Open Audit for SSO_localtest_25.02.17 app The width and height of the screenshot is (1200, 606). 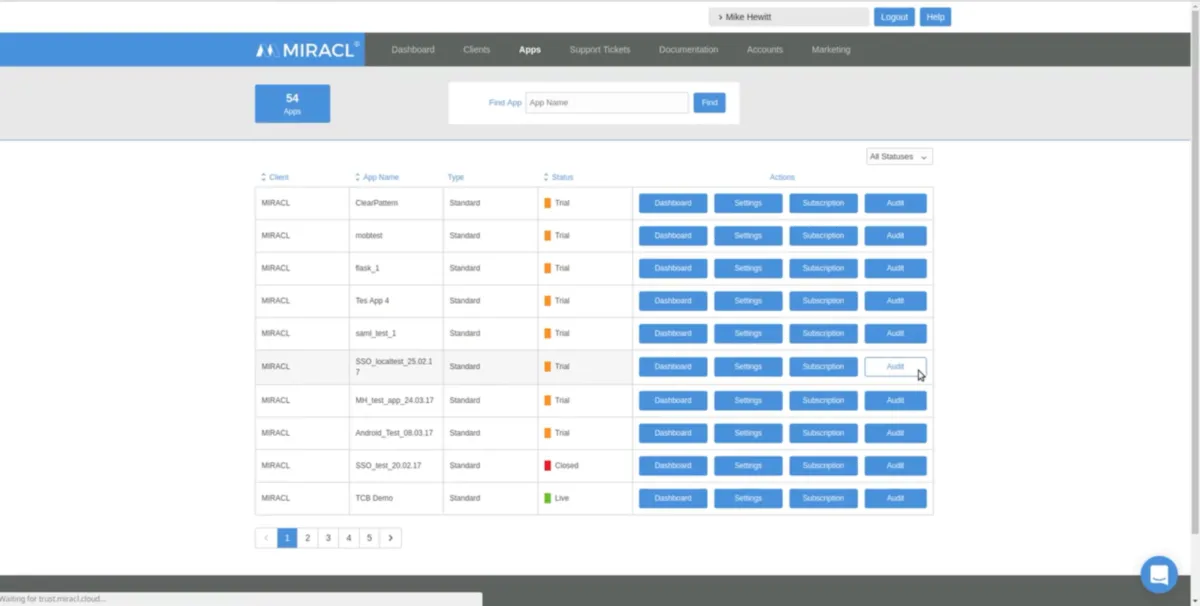895,367
